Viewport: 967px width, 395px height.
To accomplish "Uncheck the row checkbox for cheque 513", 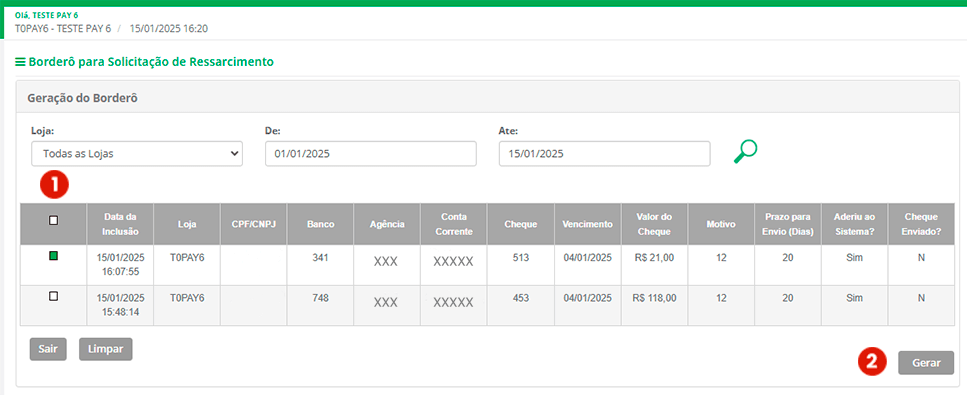I will click(x=53, y=256).
